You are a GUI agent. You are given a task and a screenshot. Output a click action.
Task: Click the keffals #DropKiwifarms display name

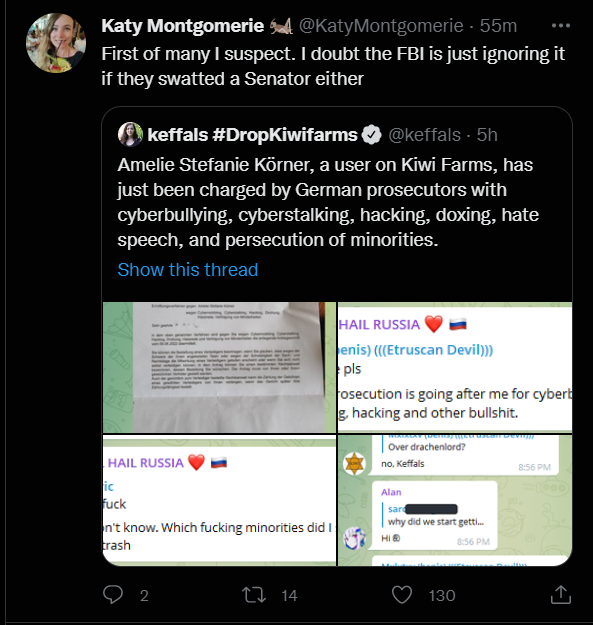[x=253, y=135]
